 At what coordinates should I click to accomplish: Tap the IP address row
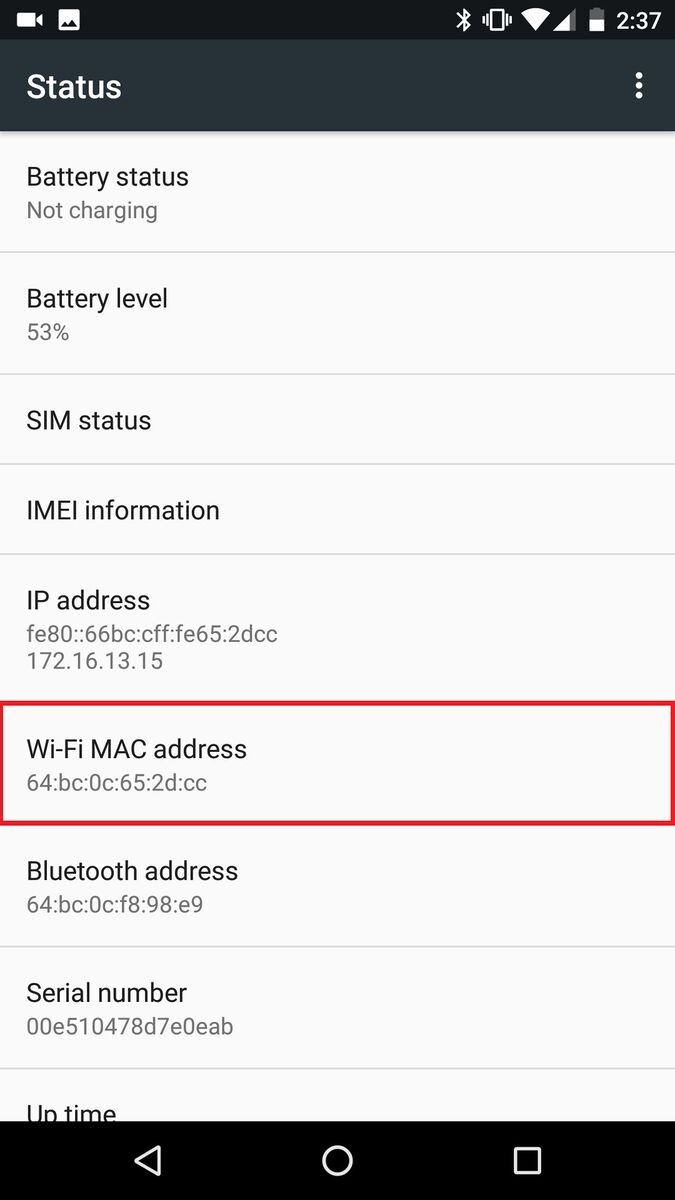pyautogui.click(x=337, y=628)
